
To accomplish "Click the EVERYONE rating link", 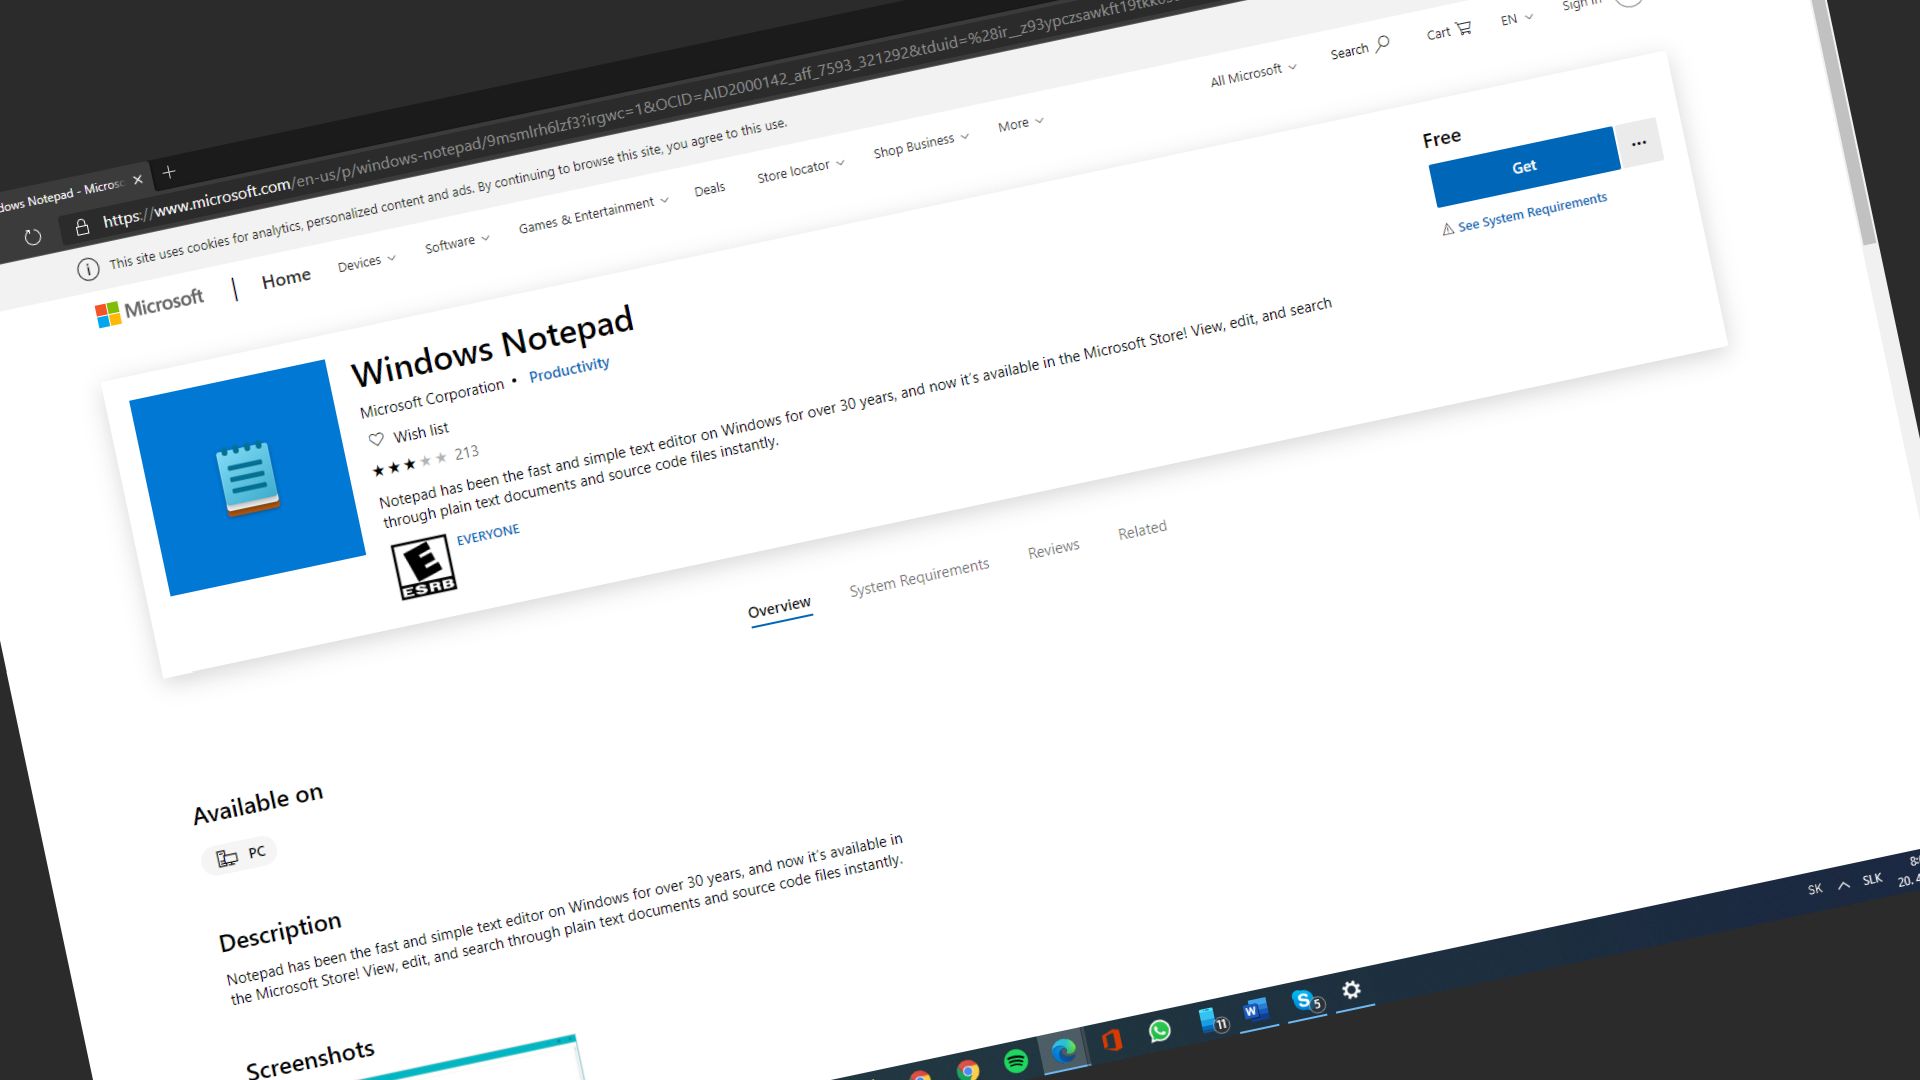I will pyautogui.click(x=488, y=534).
